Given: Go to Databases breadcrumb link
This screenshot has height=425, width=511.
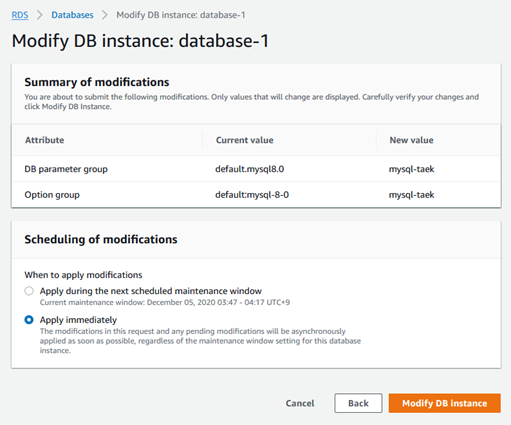Looking at the screenshot, I should point(72,15).
